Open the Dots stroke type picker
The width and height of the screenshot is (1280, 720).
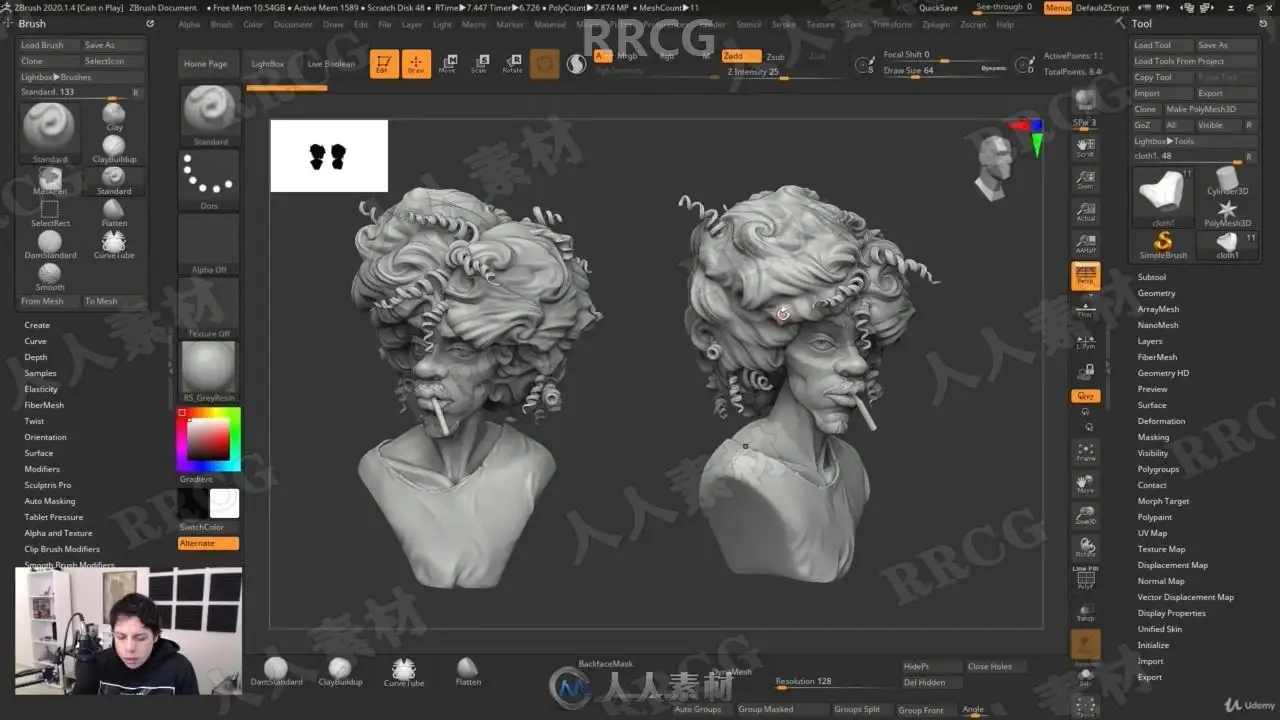[x=209, y=180]
